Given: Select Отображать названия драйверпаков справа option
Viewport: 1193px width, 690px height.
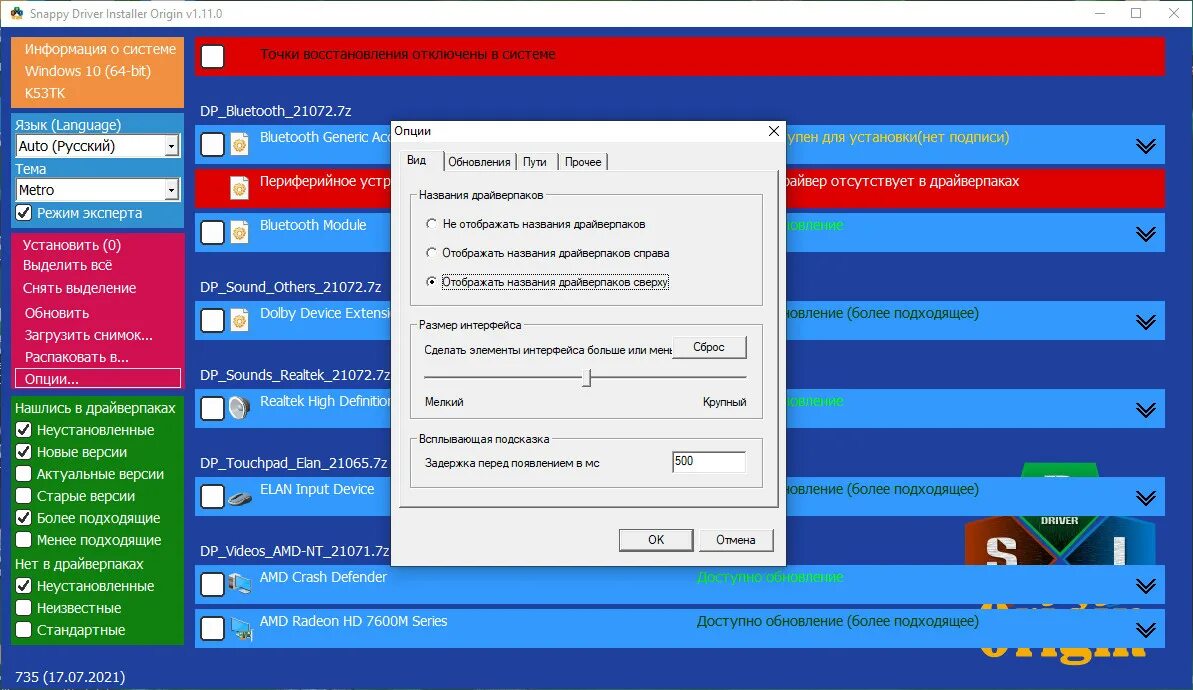Looking at the screenshot, I should point(431,253).
